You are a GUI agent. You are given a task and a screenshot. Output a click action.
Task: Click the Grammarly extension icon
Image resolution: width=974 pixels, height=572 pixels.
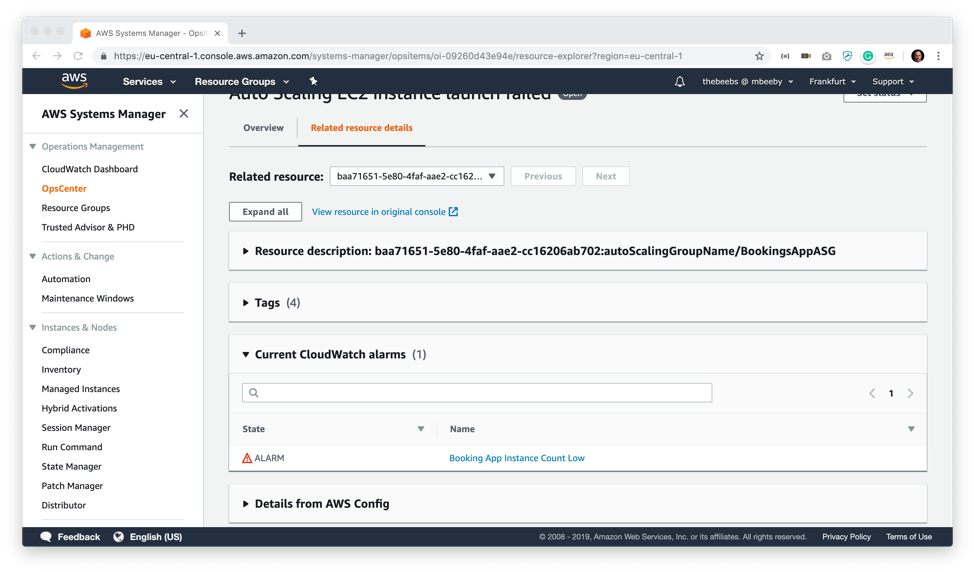click(868, 56)
